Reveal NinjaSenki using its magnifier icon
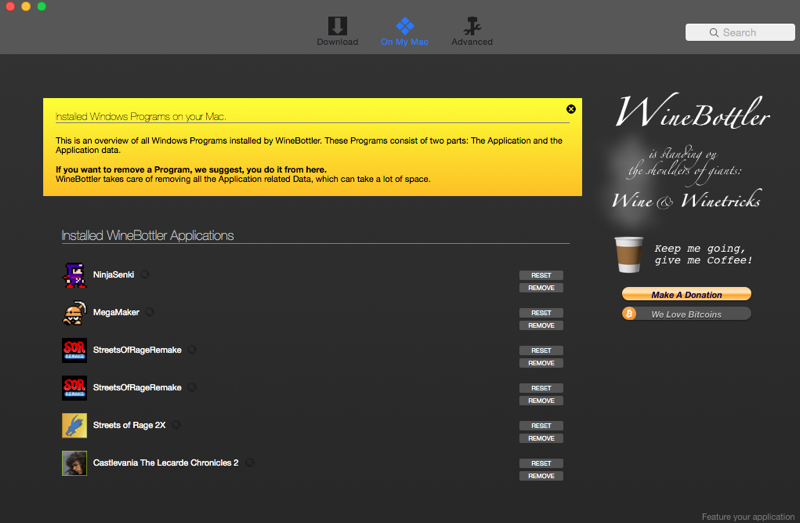This screenshot has height=523, width=800. 145,275
